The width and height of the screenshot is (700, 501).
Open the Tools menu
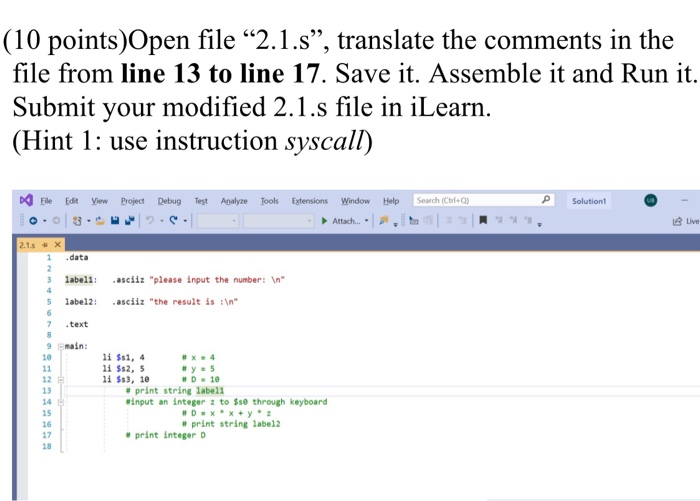tap(270, 201)
